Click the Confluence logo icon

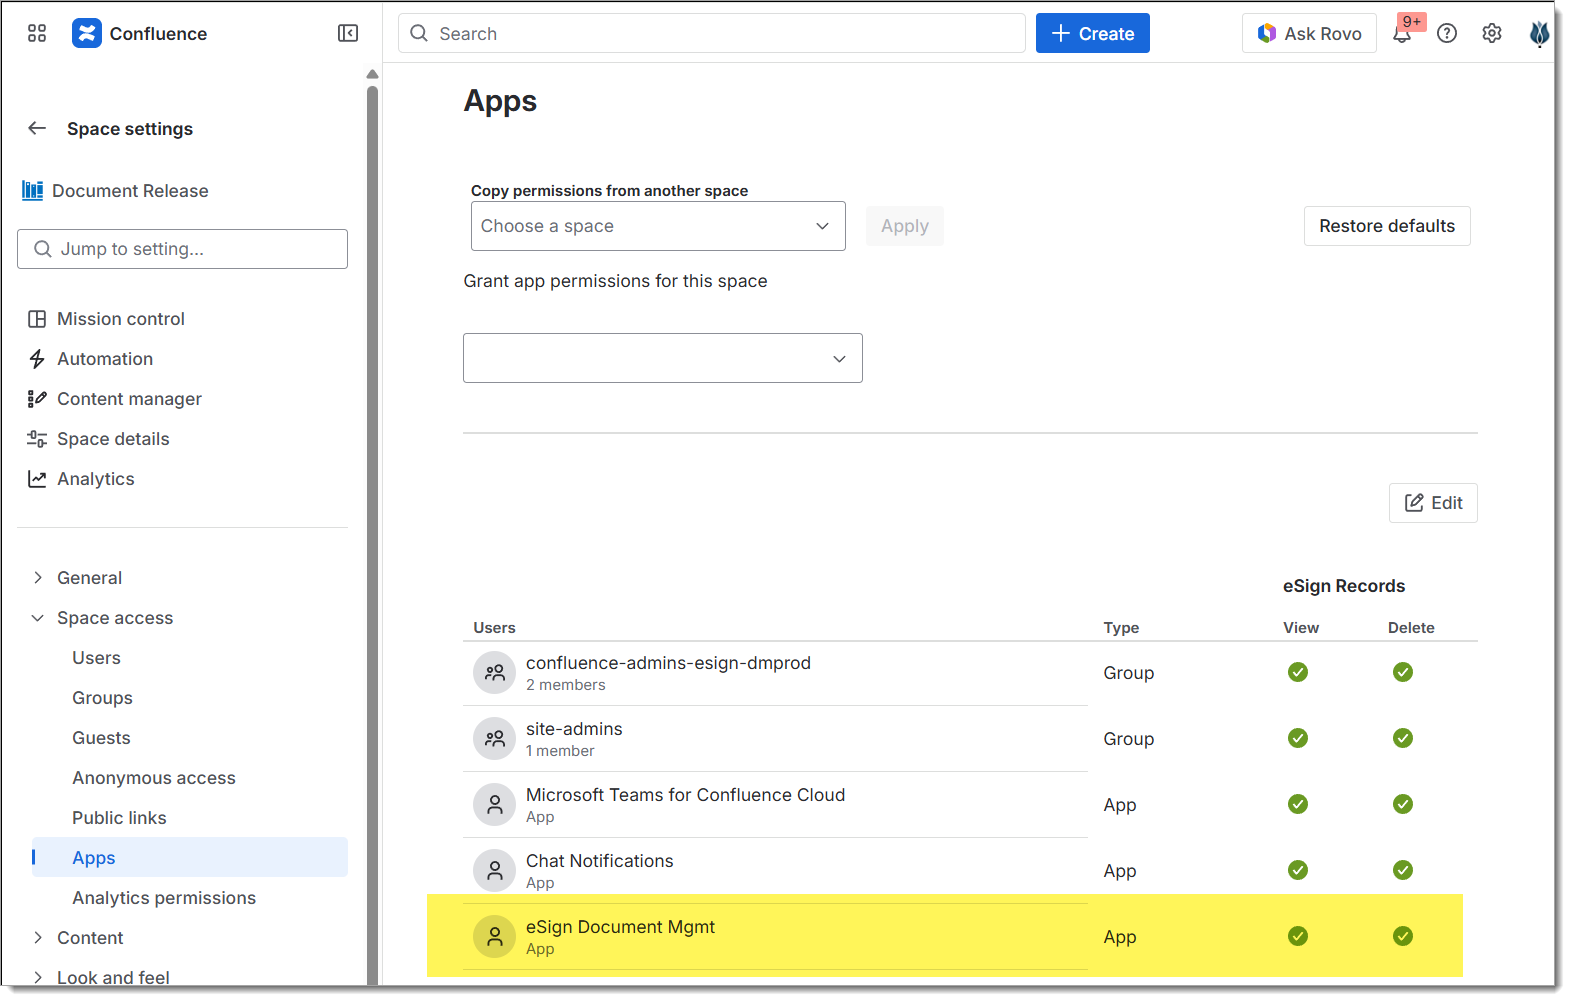[87, 33]
